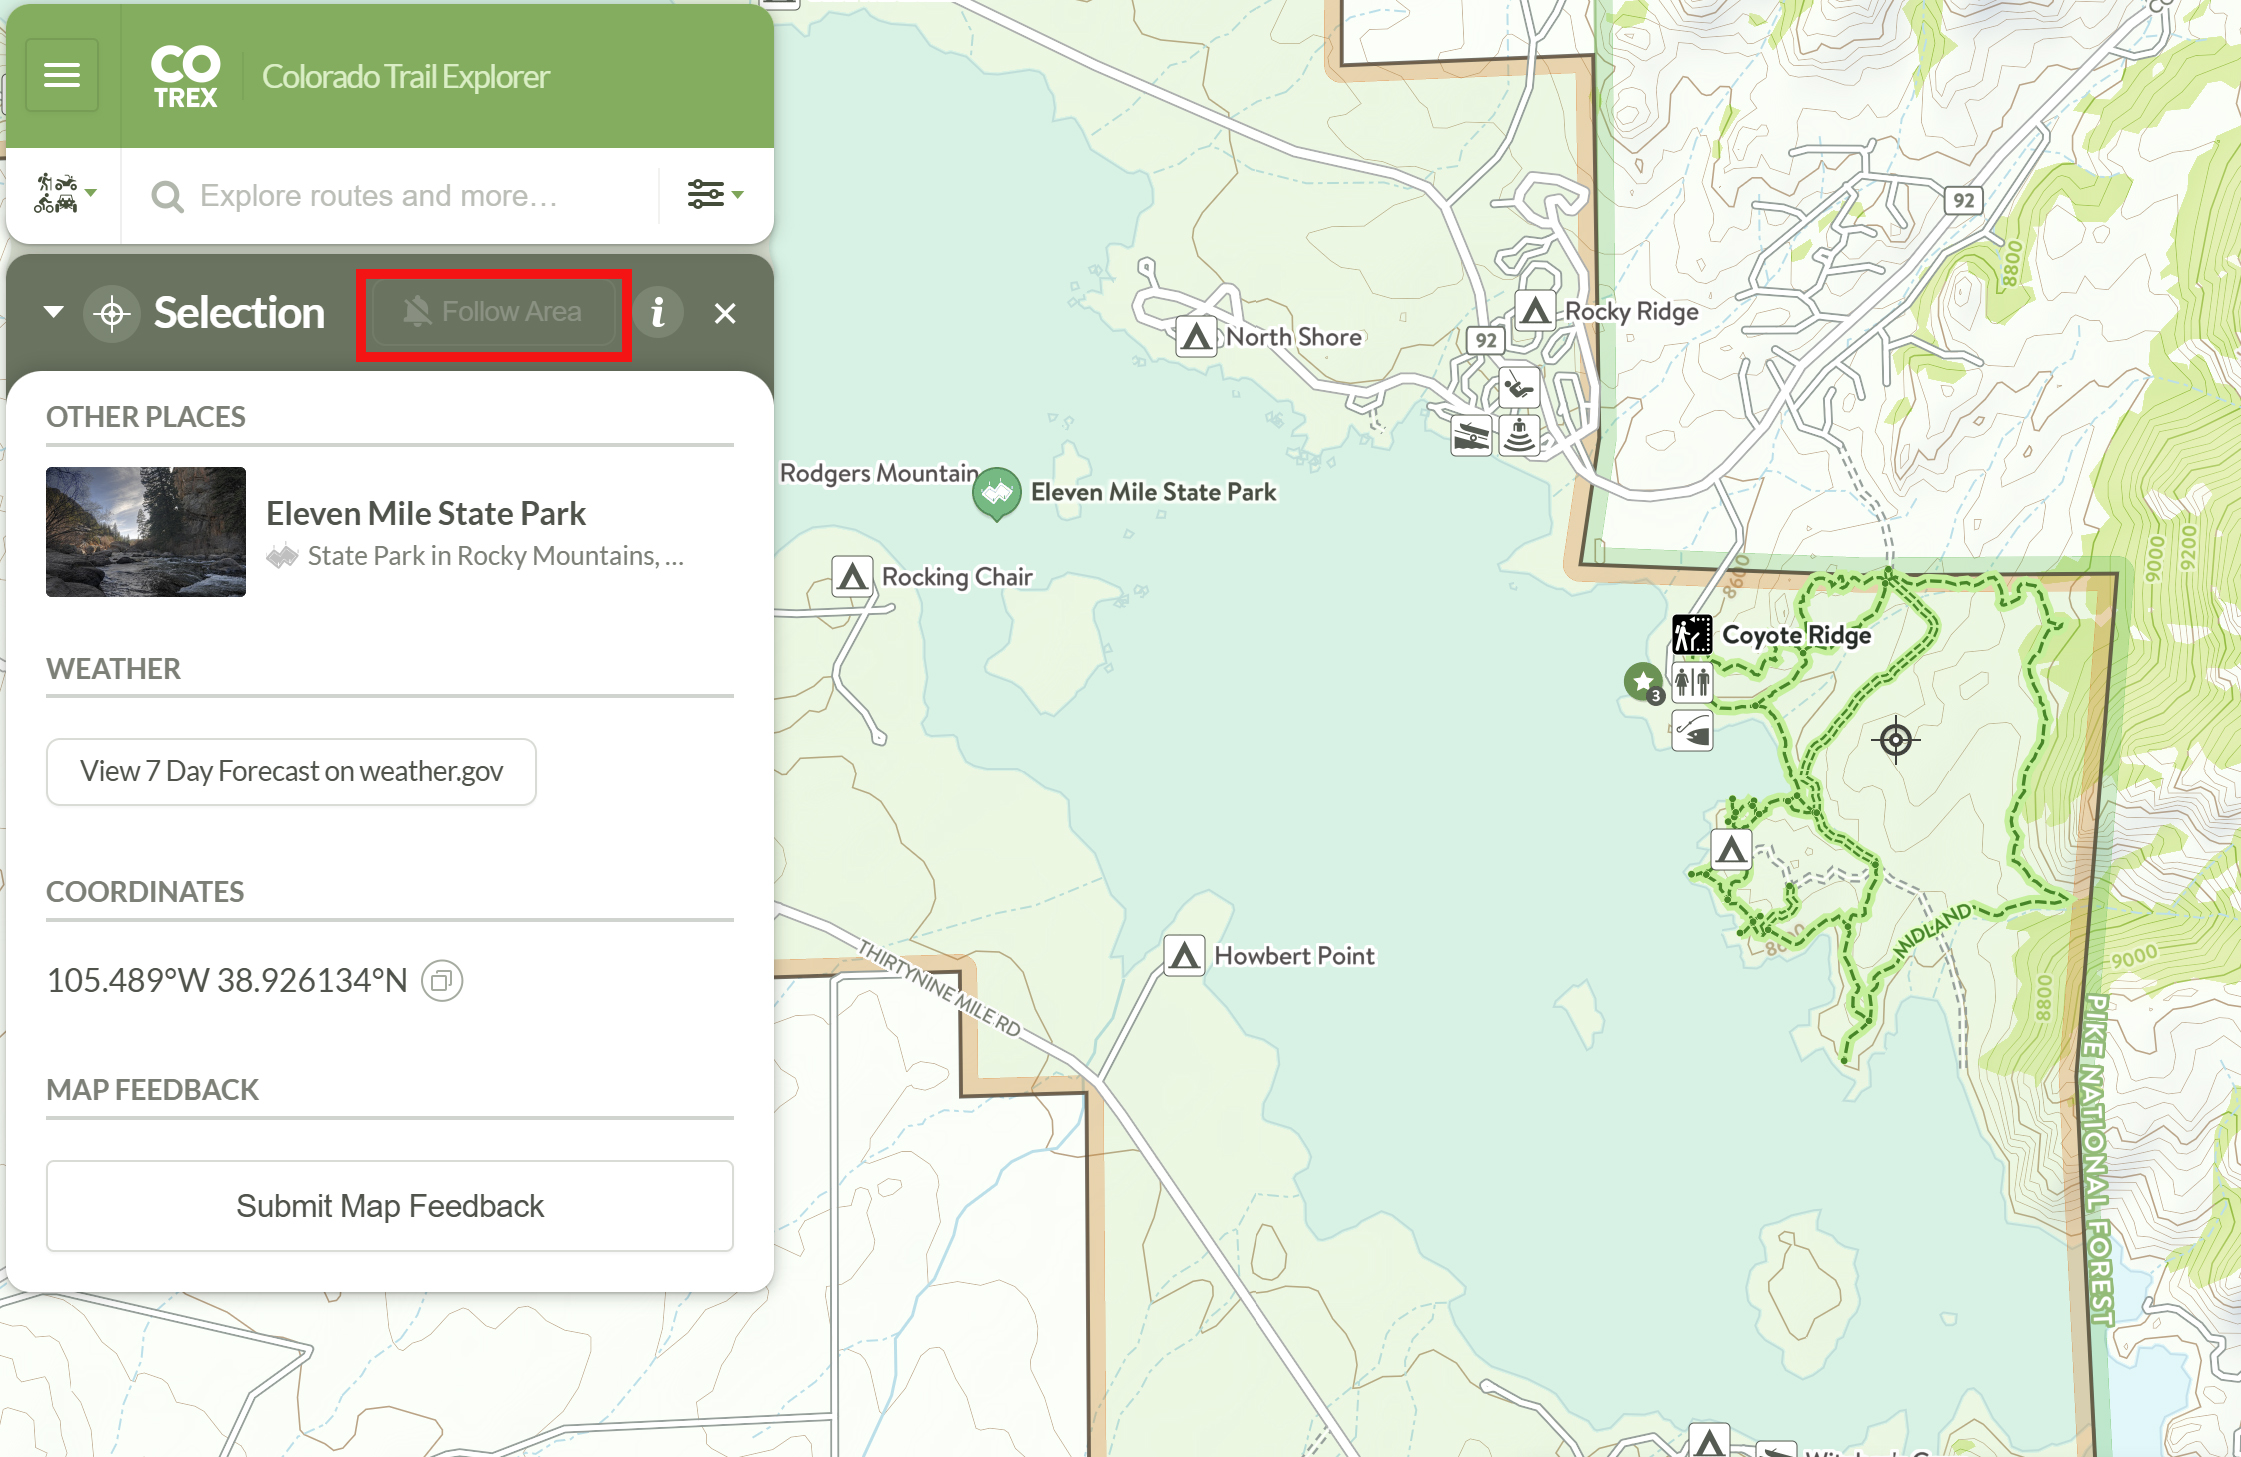The width and height of the screenshot is (2241, 1457).
Task: View 7 Day Forecast on weather.gov
Action: [x=291, y=772]
